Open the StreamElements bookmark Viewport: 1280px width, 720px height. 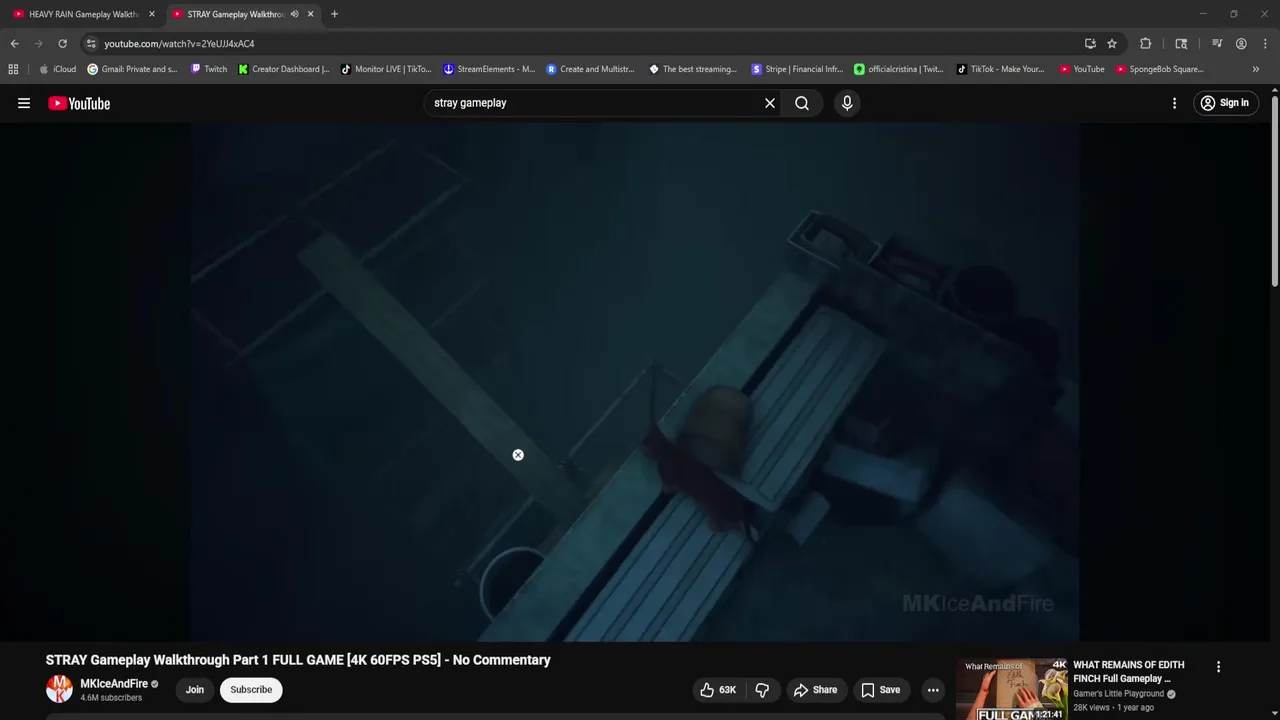tap(489, 69)
